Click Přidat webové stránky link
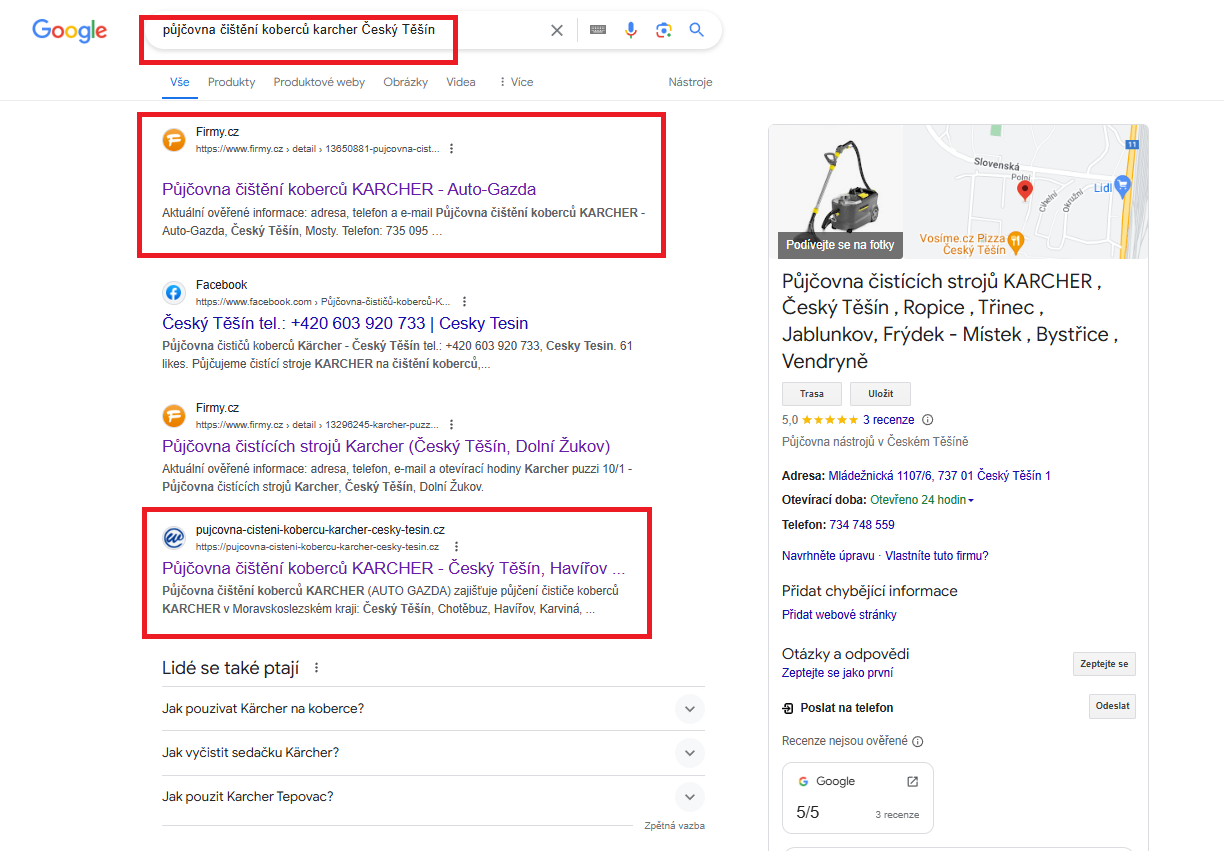The image size is (1224, 851). 839,615
